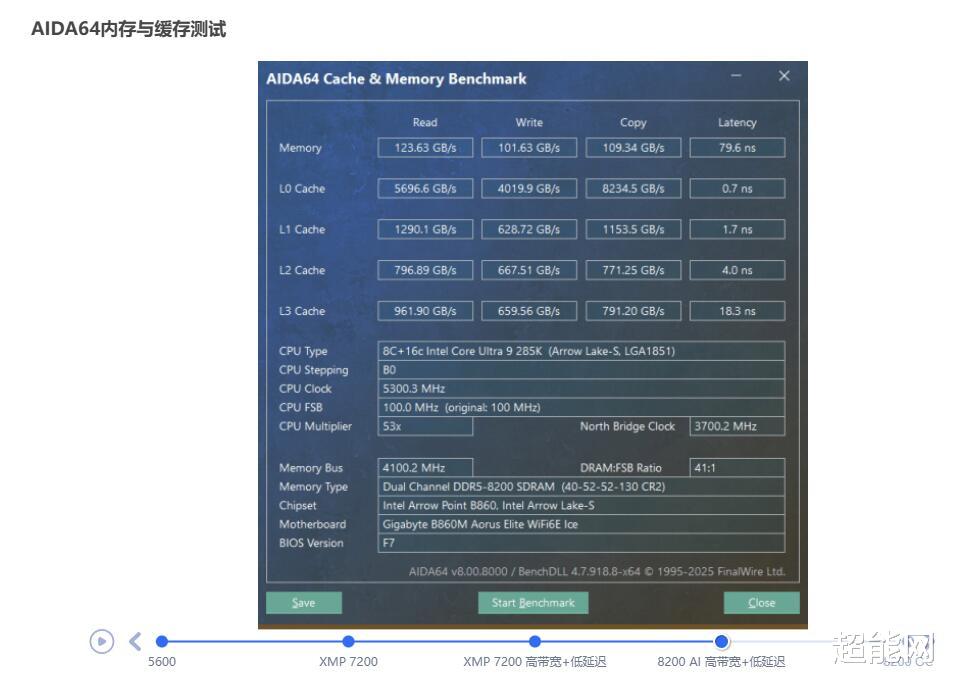Click L3 Cache Write value 659.56 GB/s

click(529, 311)
